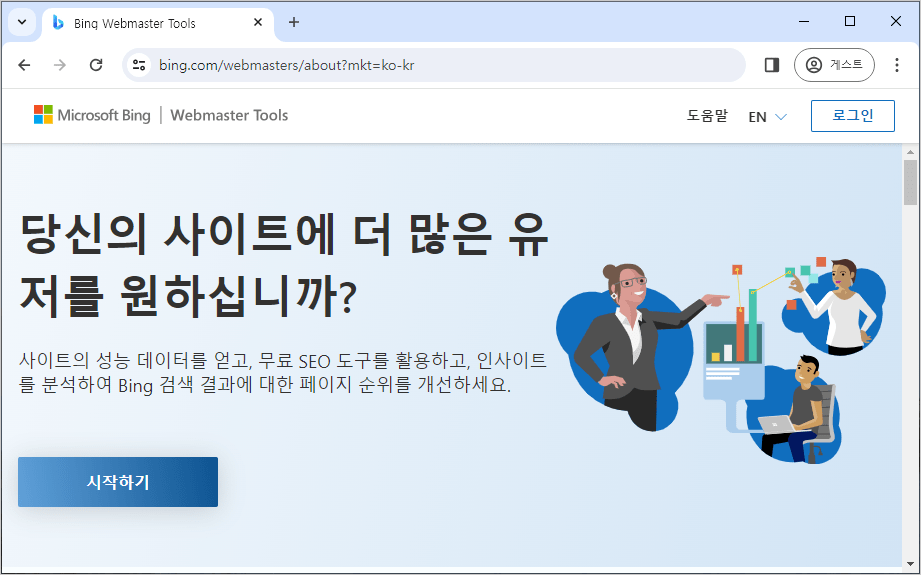The height and width of the screenshot is (575, 921).
Task: Open Chrome's three-dot menu
Action: click(x=896, y=65)
